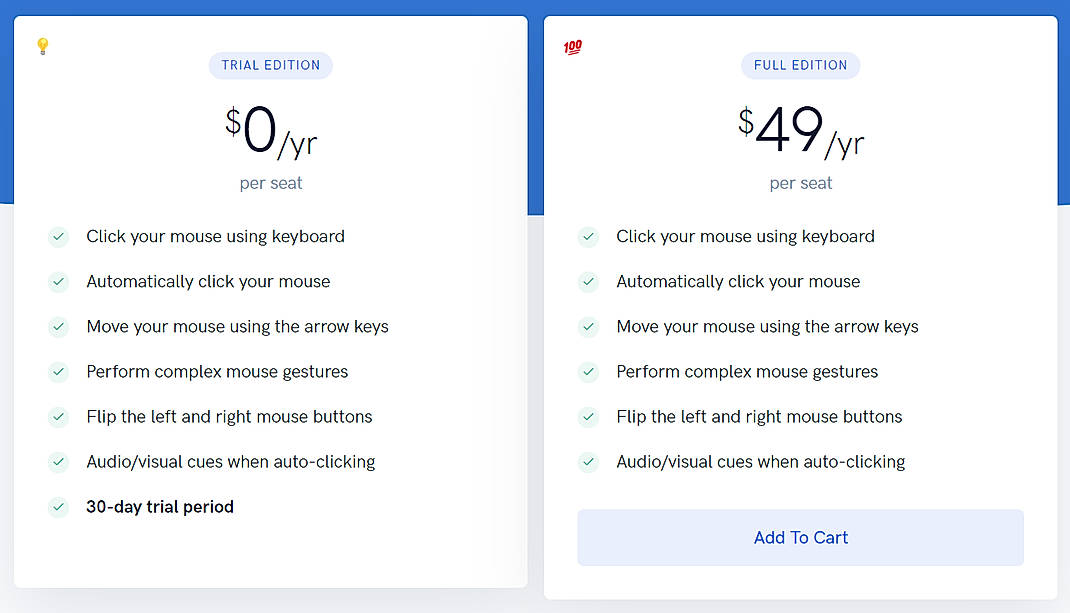Select the TRIAL EDITION badge
This screenshot has height=613, width=1070.
(x=270, y=65)
